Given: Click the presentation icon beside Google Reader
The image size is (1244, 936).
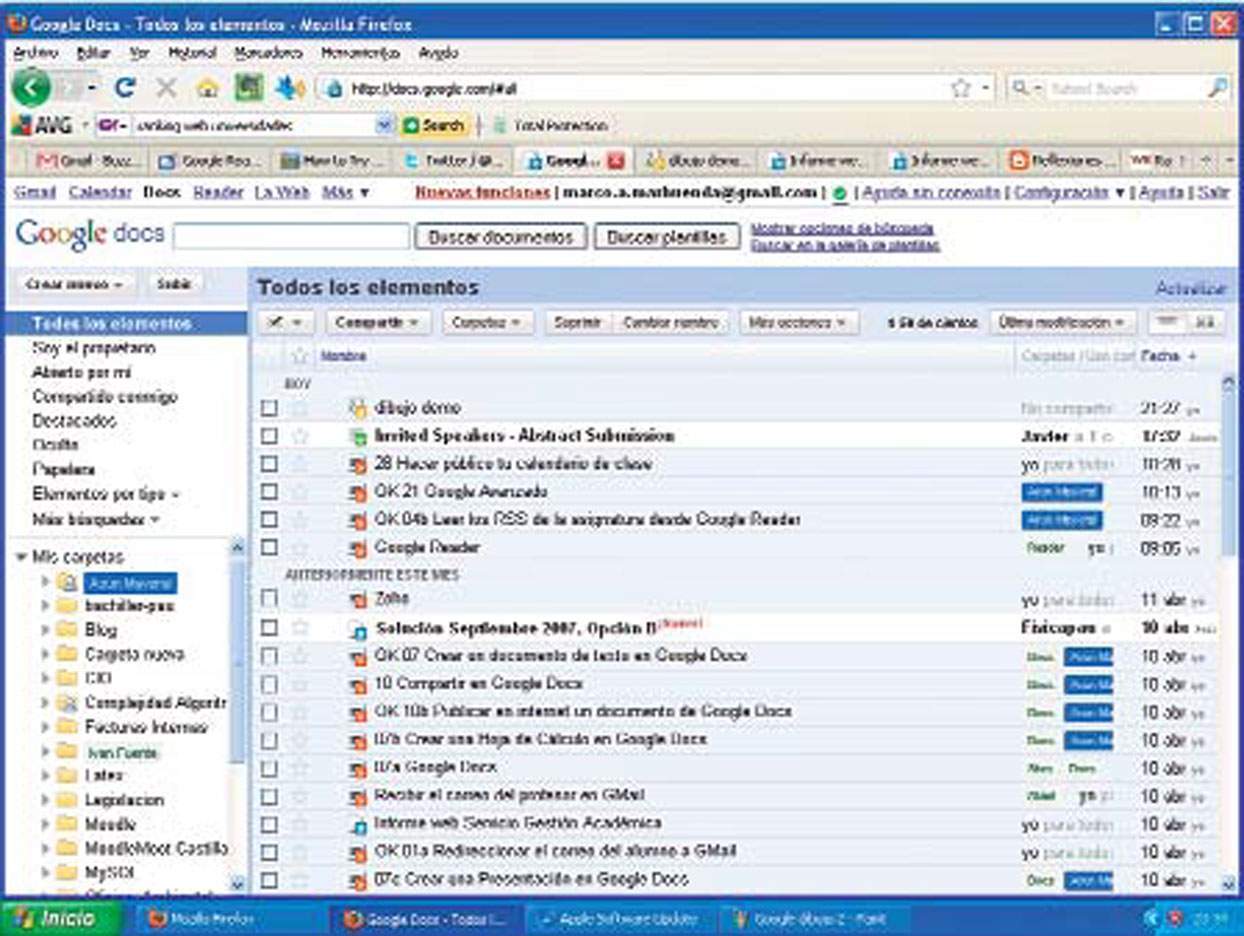Looking at the screenshot, I should pyautogui.click(x=358, y=548).
